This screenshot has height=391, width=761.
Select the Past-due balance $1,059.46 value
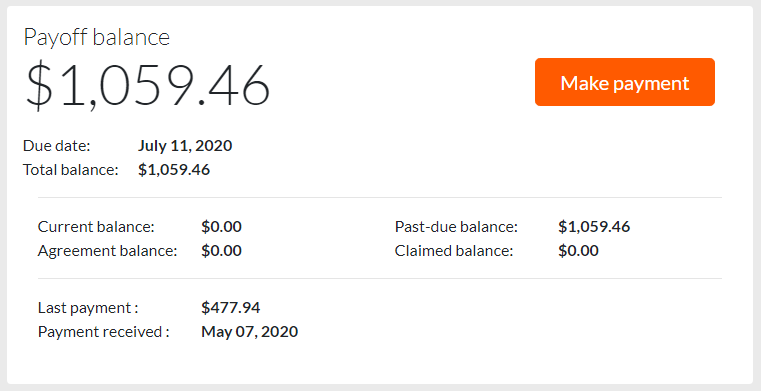point(594,227)
